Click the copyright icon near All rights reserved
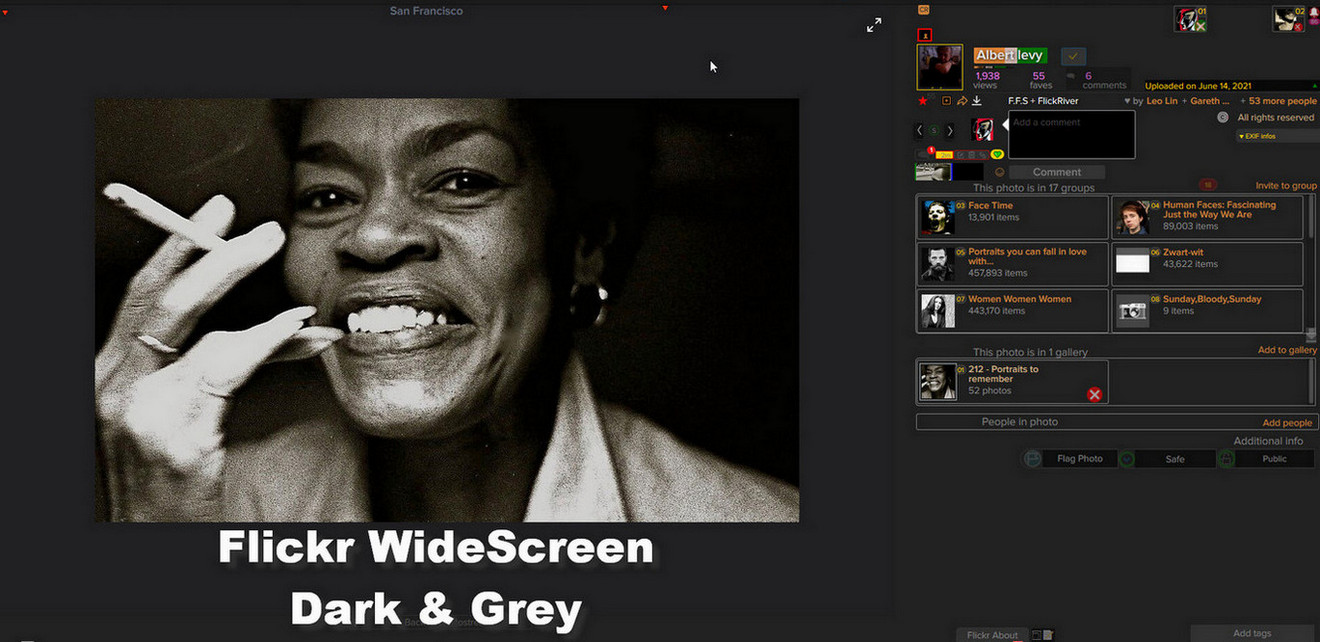The width and height of the screenshot is (1320, 642). 1222,117
